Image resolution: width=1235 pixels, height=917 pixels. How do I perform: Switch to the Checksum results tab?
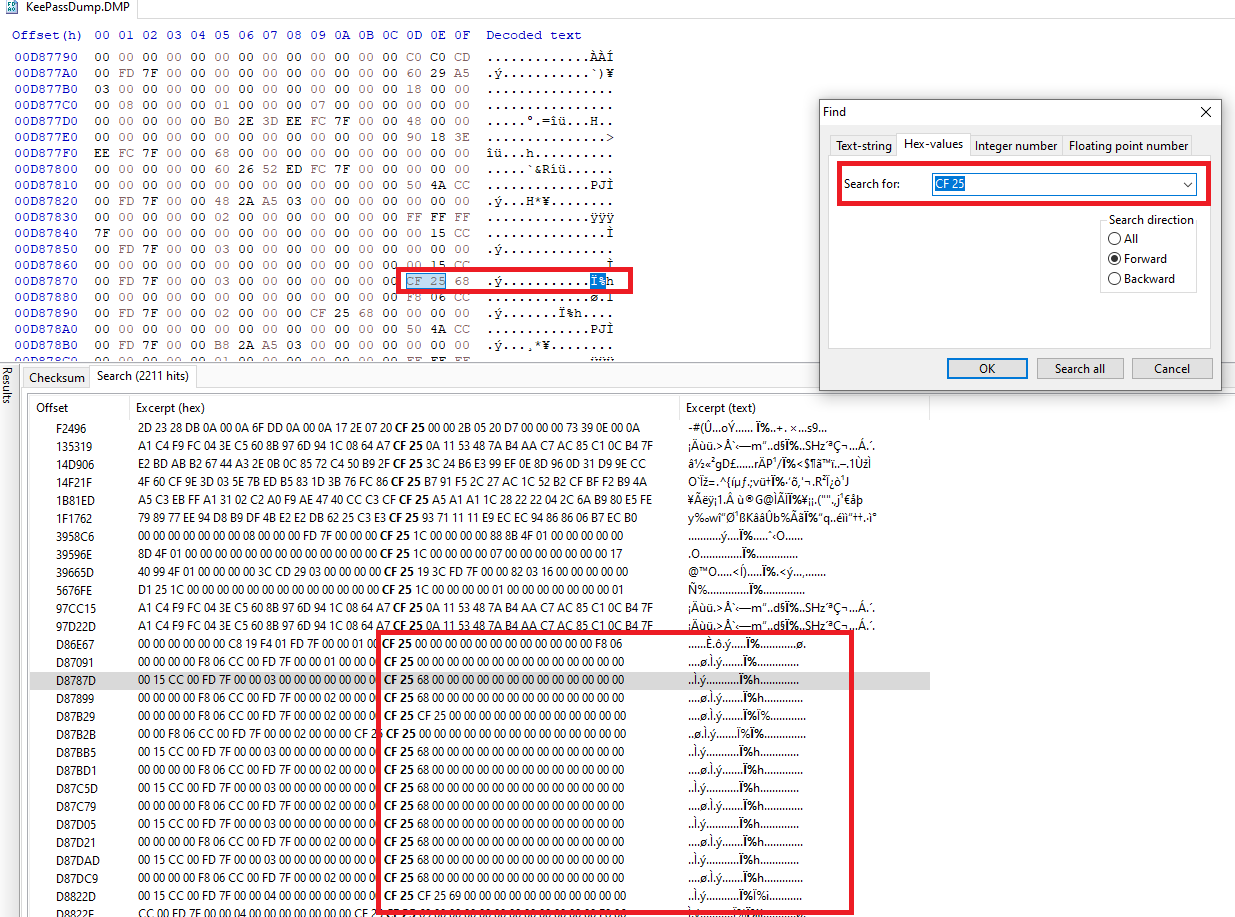point(57,377)
